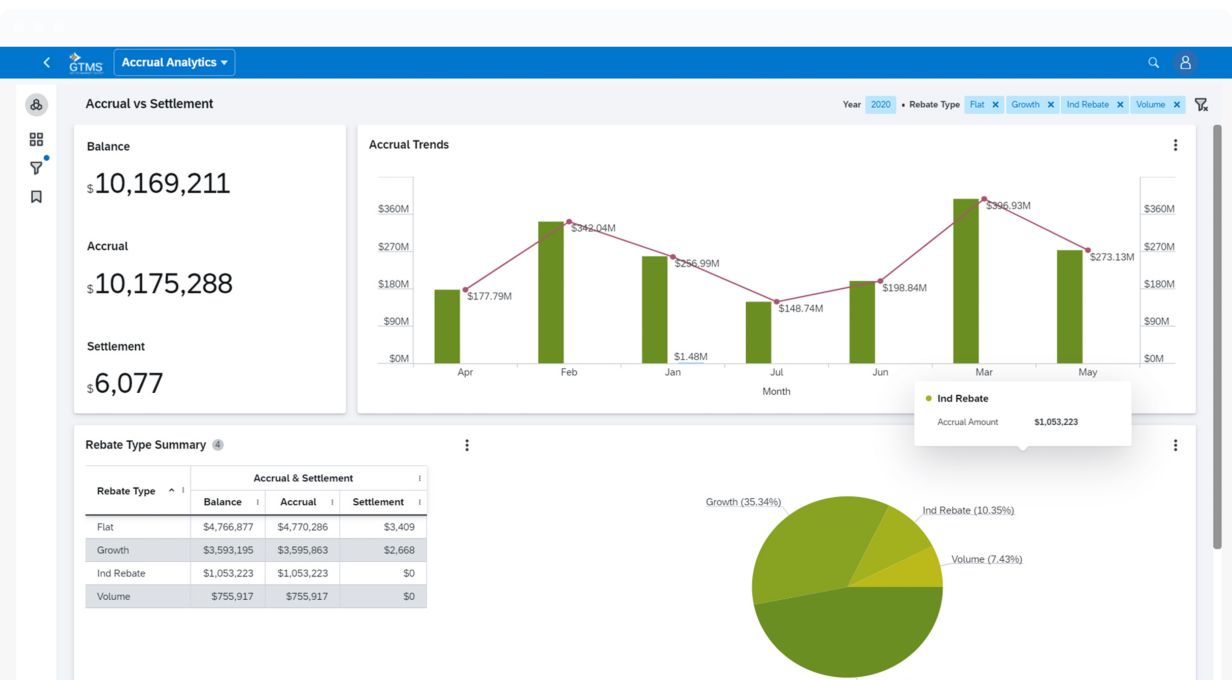
Task: Click the GTMS logo
Action: [85, 63]
